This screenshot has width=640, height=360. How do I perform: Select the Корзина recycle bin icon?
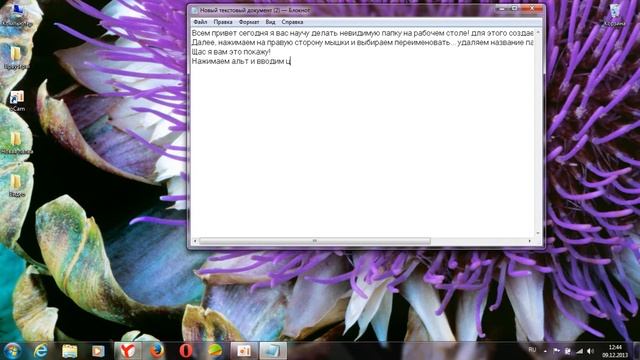[614, 16]
